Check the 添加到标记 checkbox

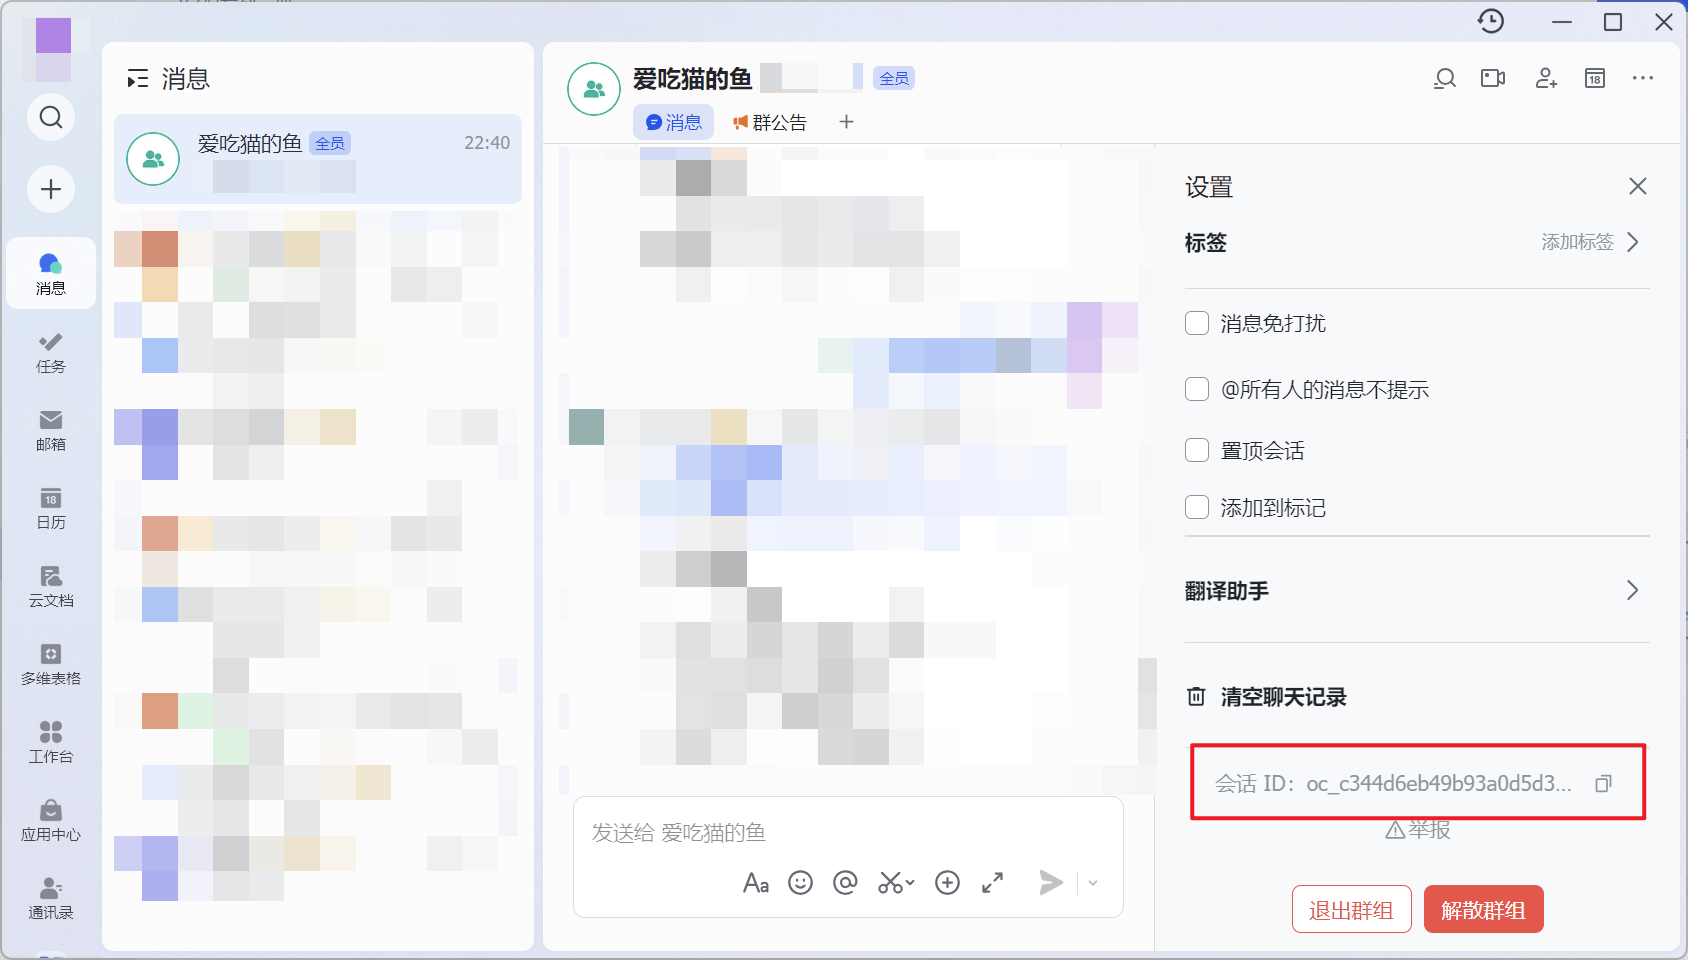pos(1197,507)
